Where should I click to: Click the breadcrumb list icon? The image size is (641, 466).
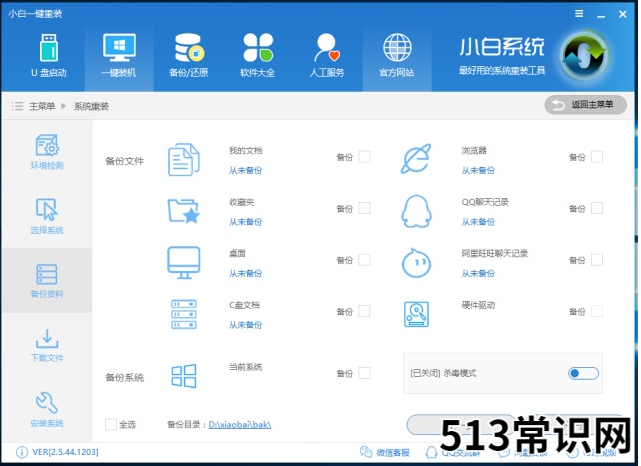coord(17,106)
